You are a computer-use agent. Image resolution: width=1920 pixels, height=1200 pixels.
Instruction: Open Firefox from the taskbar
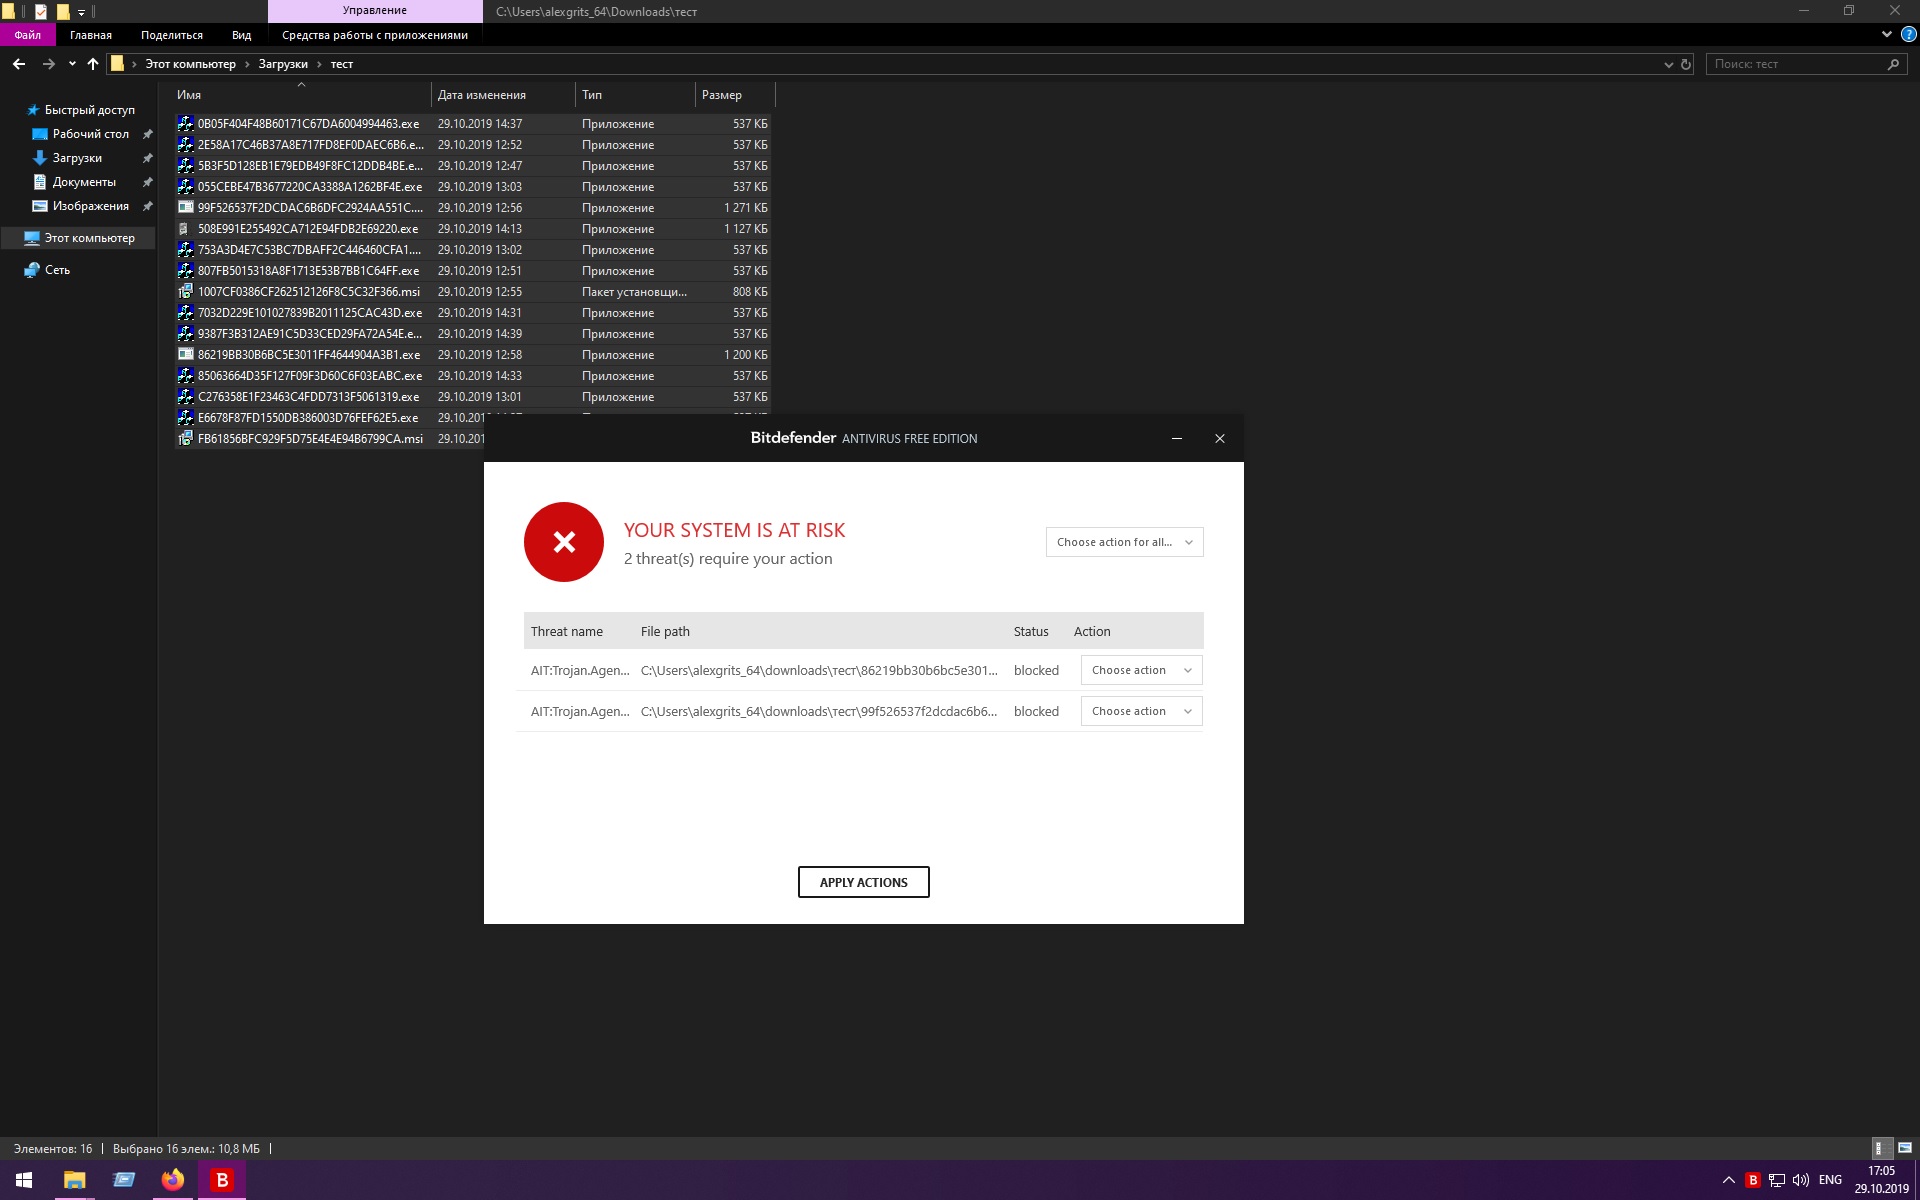(x=173, y=1180)
